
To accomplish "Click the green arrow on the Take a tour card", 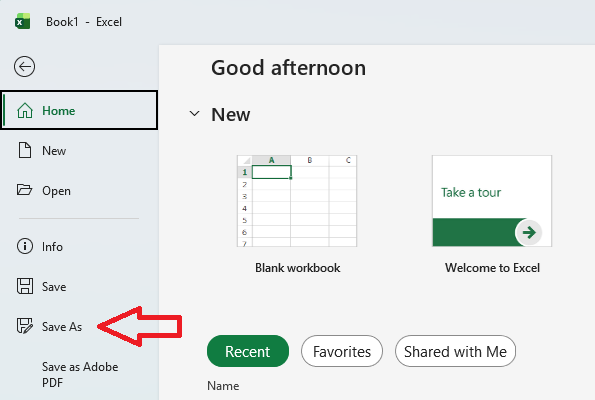I will pos(529,232).
